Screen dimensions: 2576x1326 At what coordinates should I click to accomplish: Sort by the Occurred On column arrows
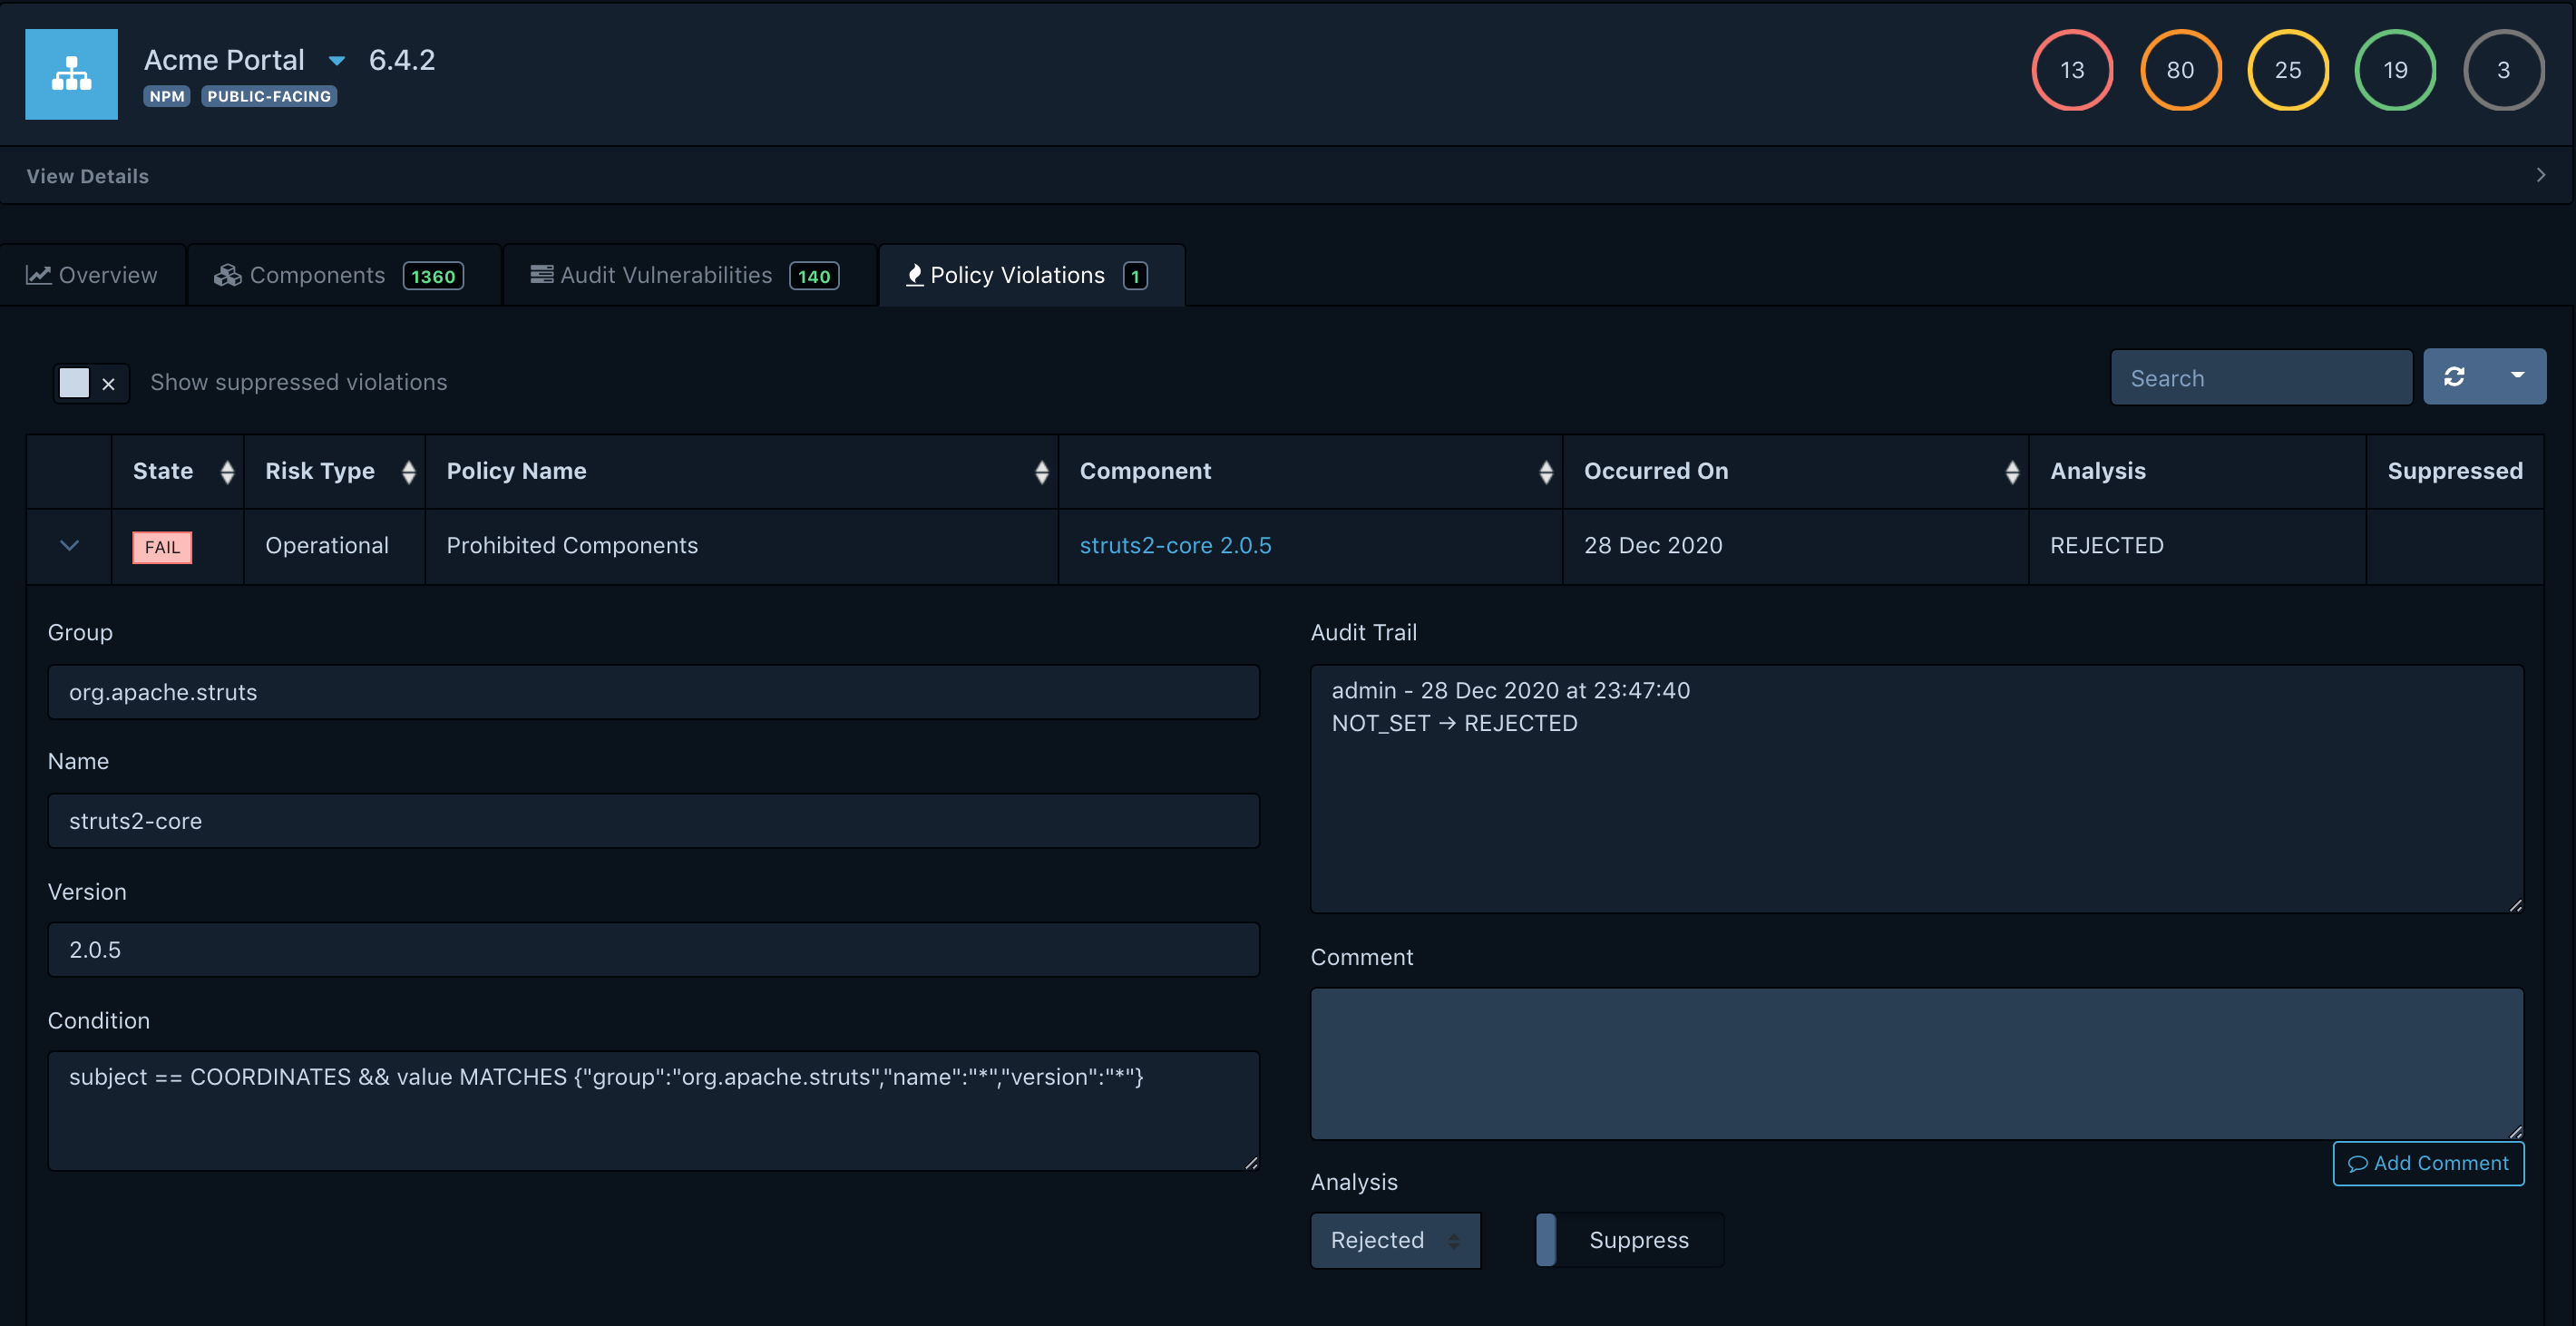click(x=2012, y=472)
